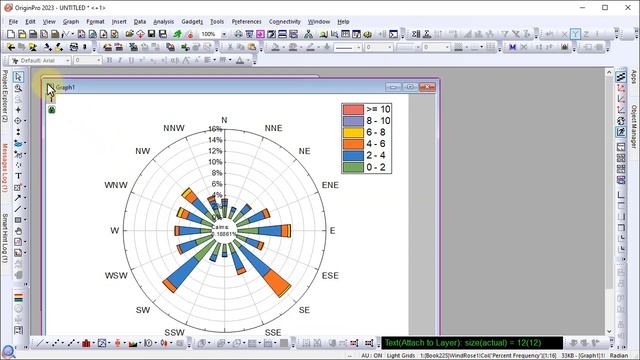Click the Radian status bar entry
The width and height of the screenshot is (640, 360).
pyautogui.click(x=619, y=356)
